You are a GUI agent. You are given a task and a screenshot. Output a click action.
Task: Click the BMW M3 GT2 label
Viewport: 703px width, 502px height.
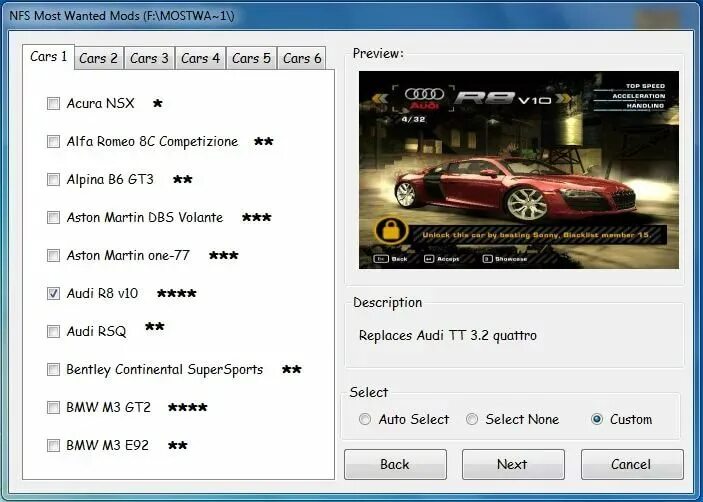click(108, 407)
